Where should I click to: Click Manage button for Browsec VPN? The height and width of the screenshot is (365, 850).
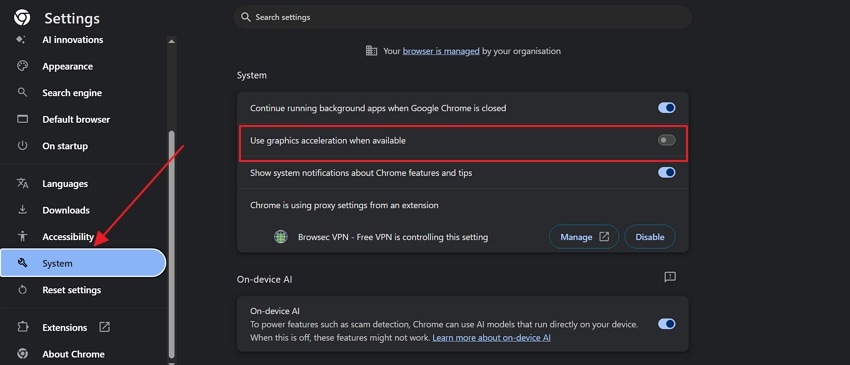point(584,237)
